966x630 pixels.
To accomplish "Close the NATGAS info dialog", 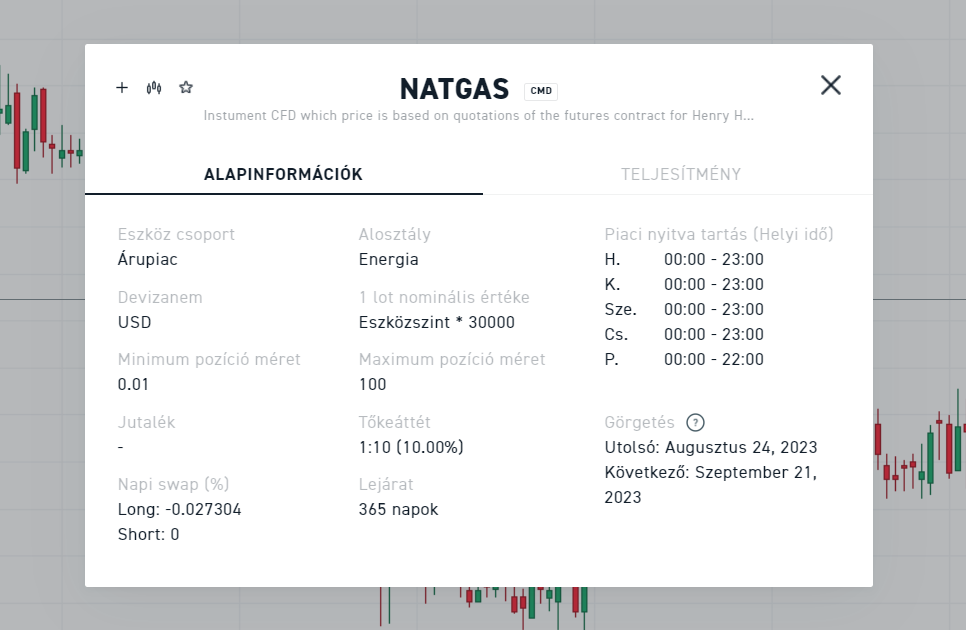I will coord(830,85).
